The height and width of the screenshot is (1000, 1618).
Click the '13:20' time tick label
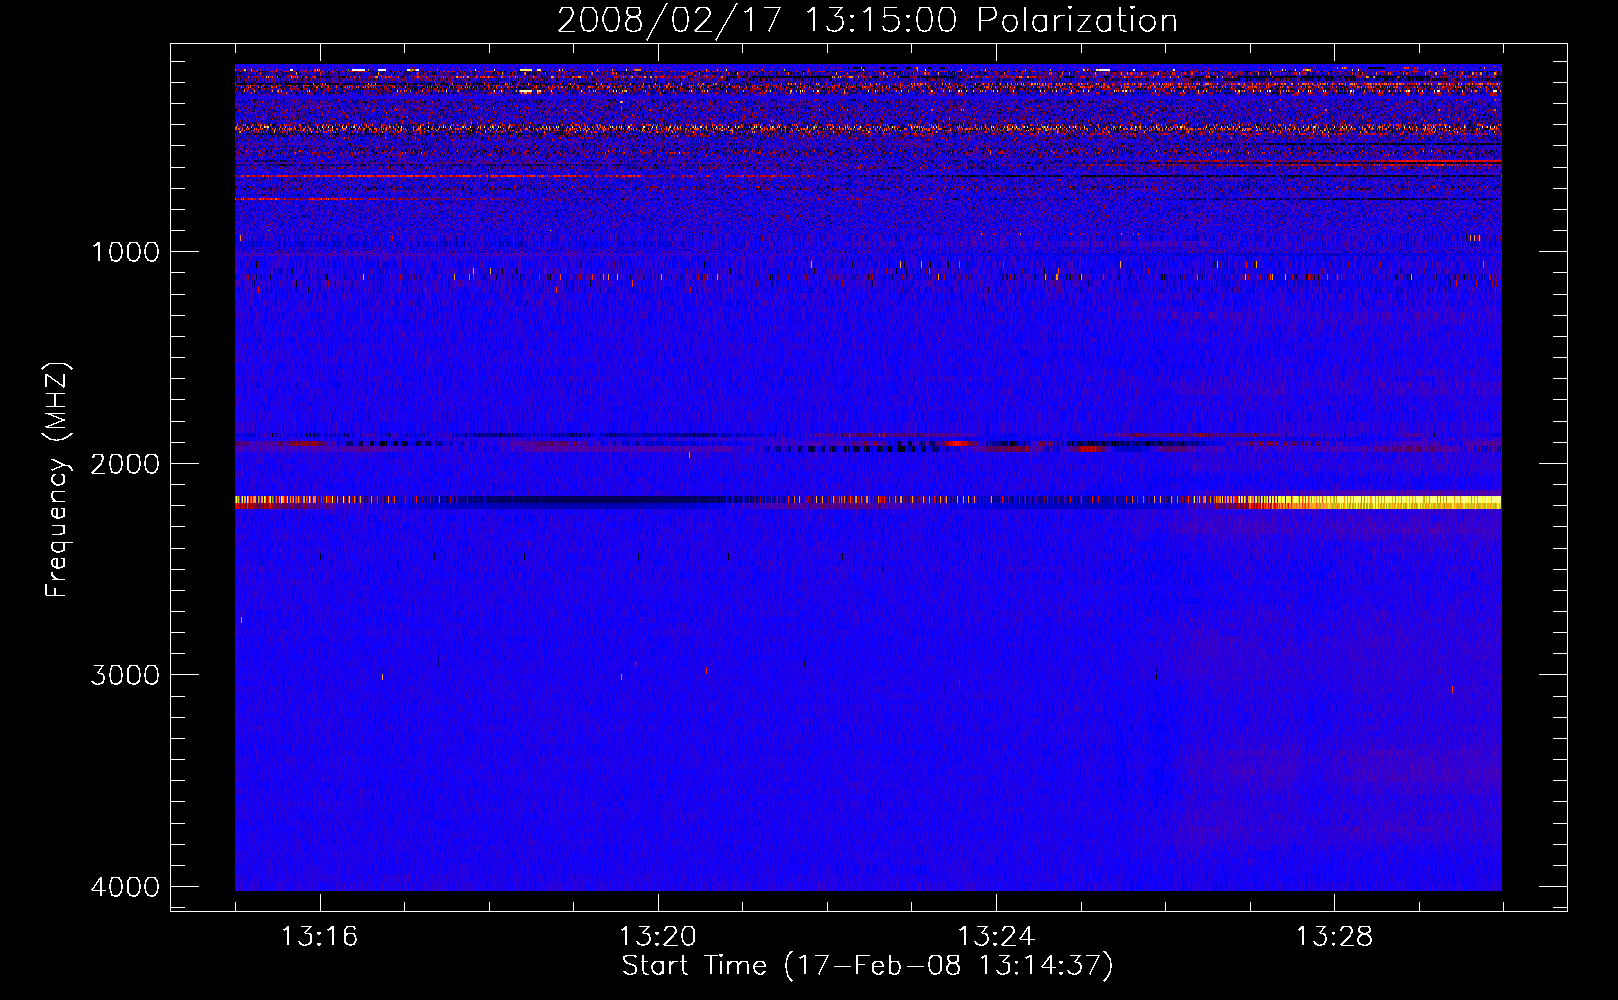point(657,937)
